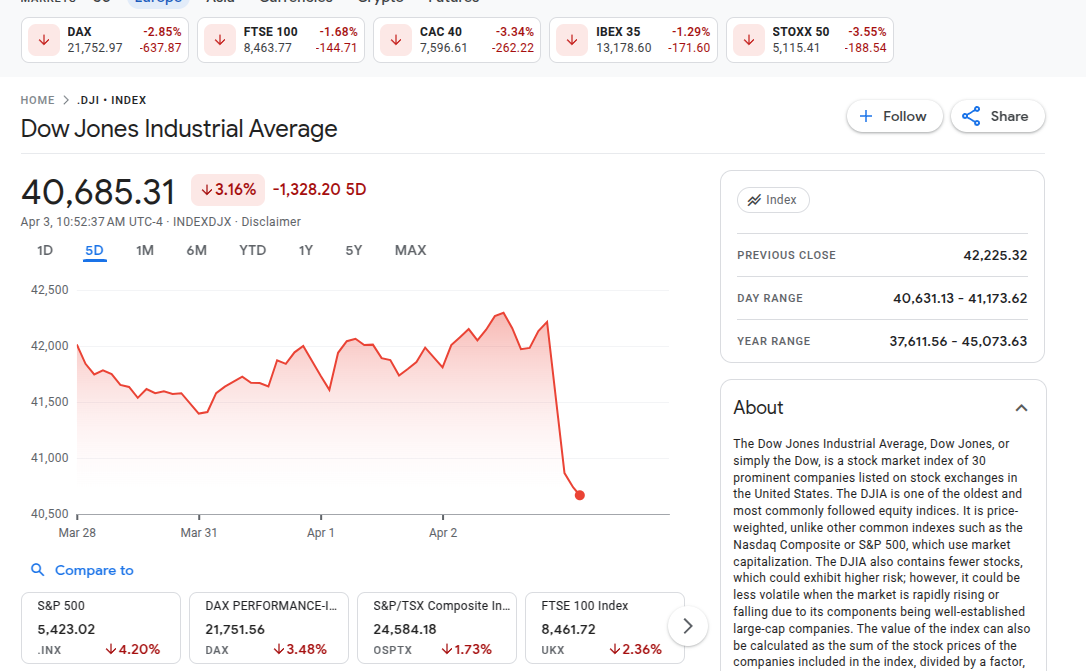Select the 1D chart range tab
The height and width of the screenshot is (671, 1086).
tap(45, 250)
